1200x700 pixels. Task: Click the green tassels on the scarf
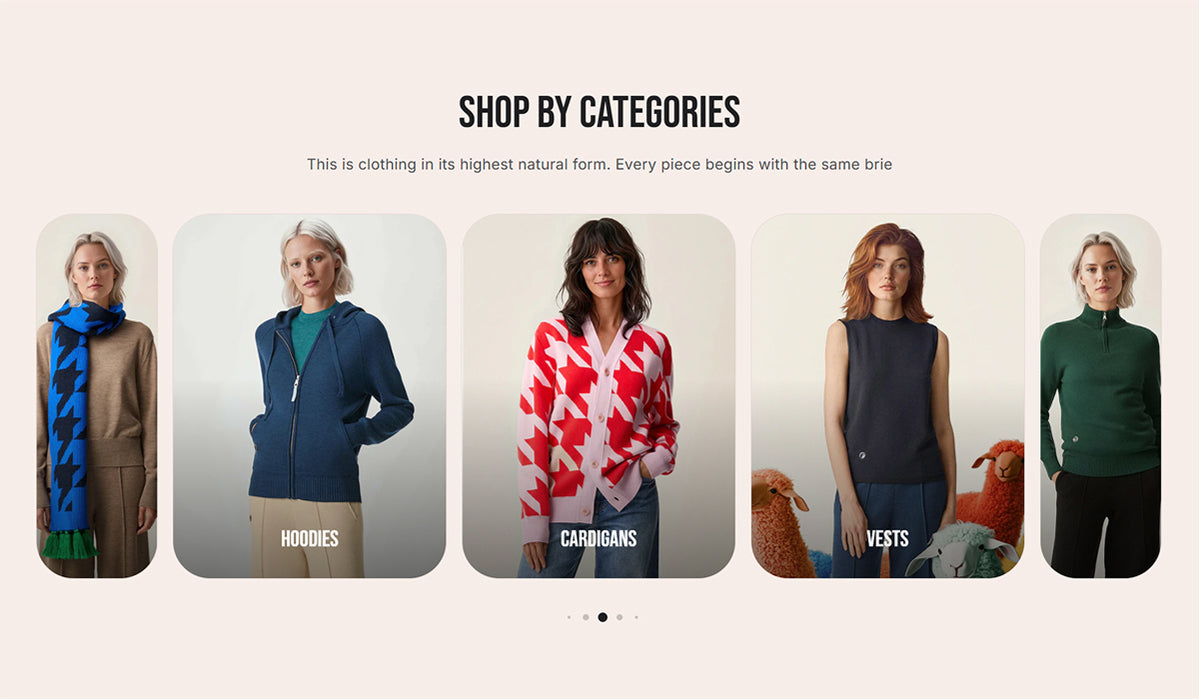(x=70, y=543)
